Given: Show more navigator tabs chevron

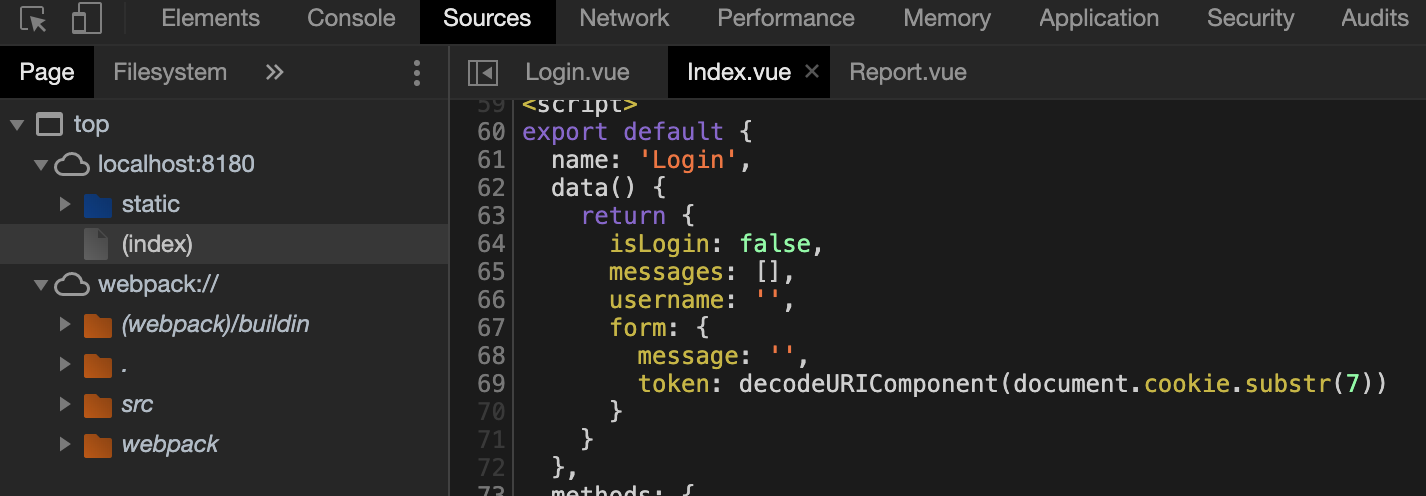Looking at the screenshot, I should pyautogui.click(x=274, y=72).
